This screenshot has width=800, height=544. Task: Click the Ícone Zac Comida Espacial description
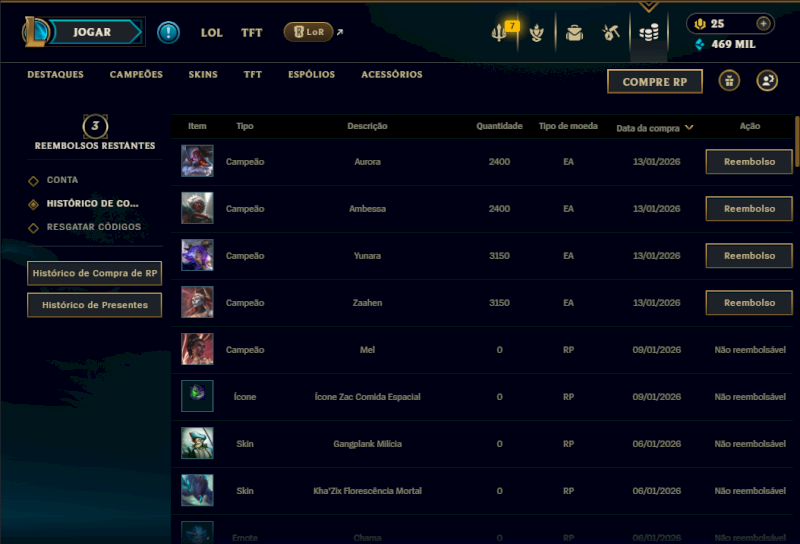367,397
